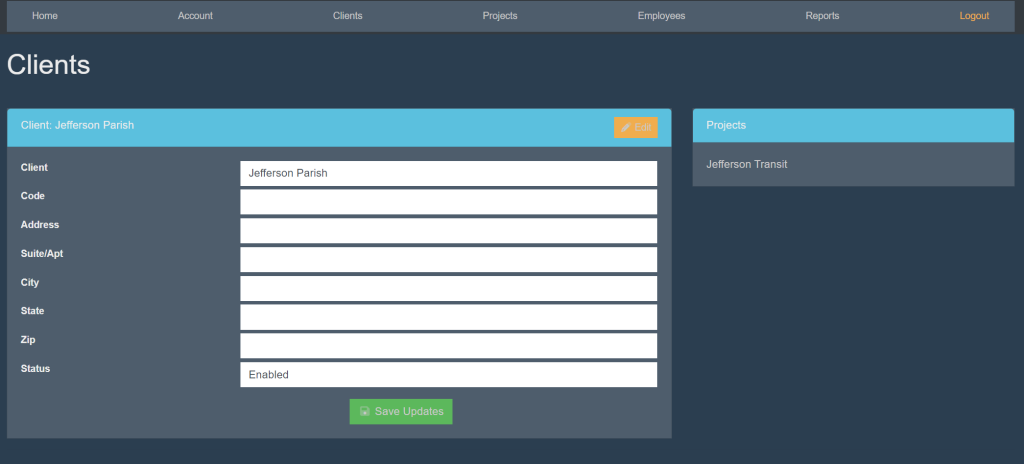Click the pencil icon on the Edit button
The height and width of the screenshot is (464, 1024).
[x=625, y=128]
